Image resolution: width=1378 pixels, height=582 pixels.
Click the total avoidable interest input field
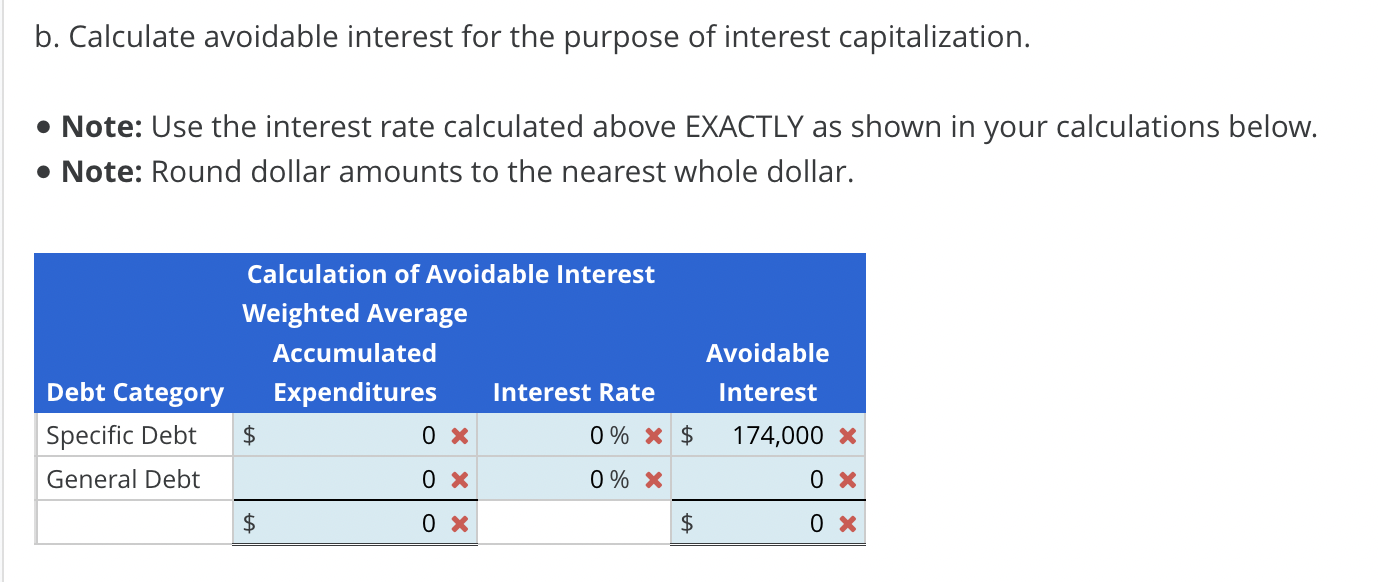(760, 522)
